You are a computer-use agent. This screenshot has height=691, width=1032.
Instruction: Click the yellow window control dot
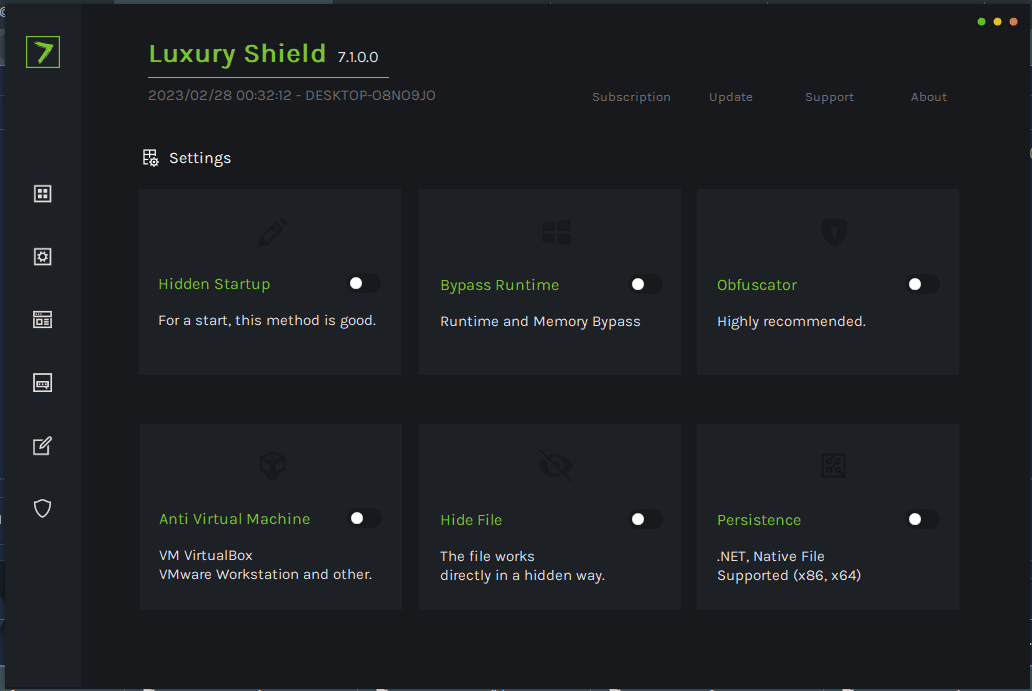point(997,22)
